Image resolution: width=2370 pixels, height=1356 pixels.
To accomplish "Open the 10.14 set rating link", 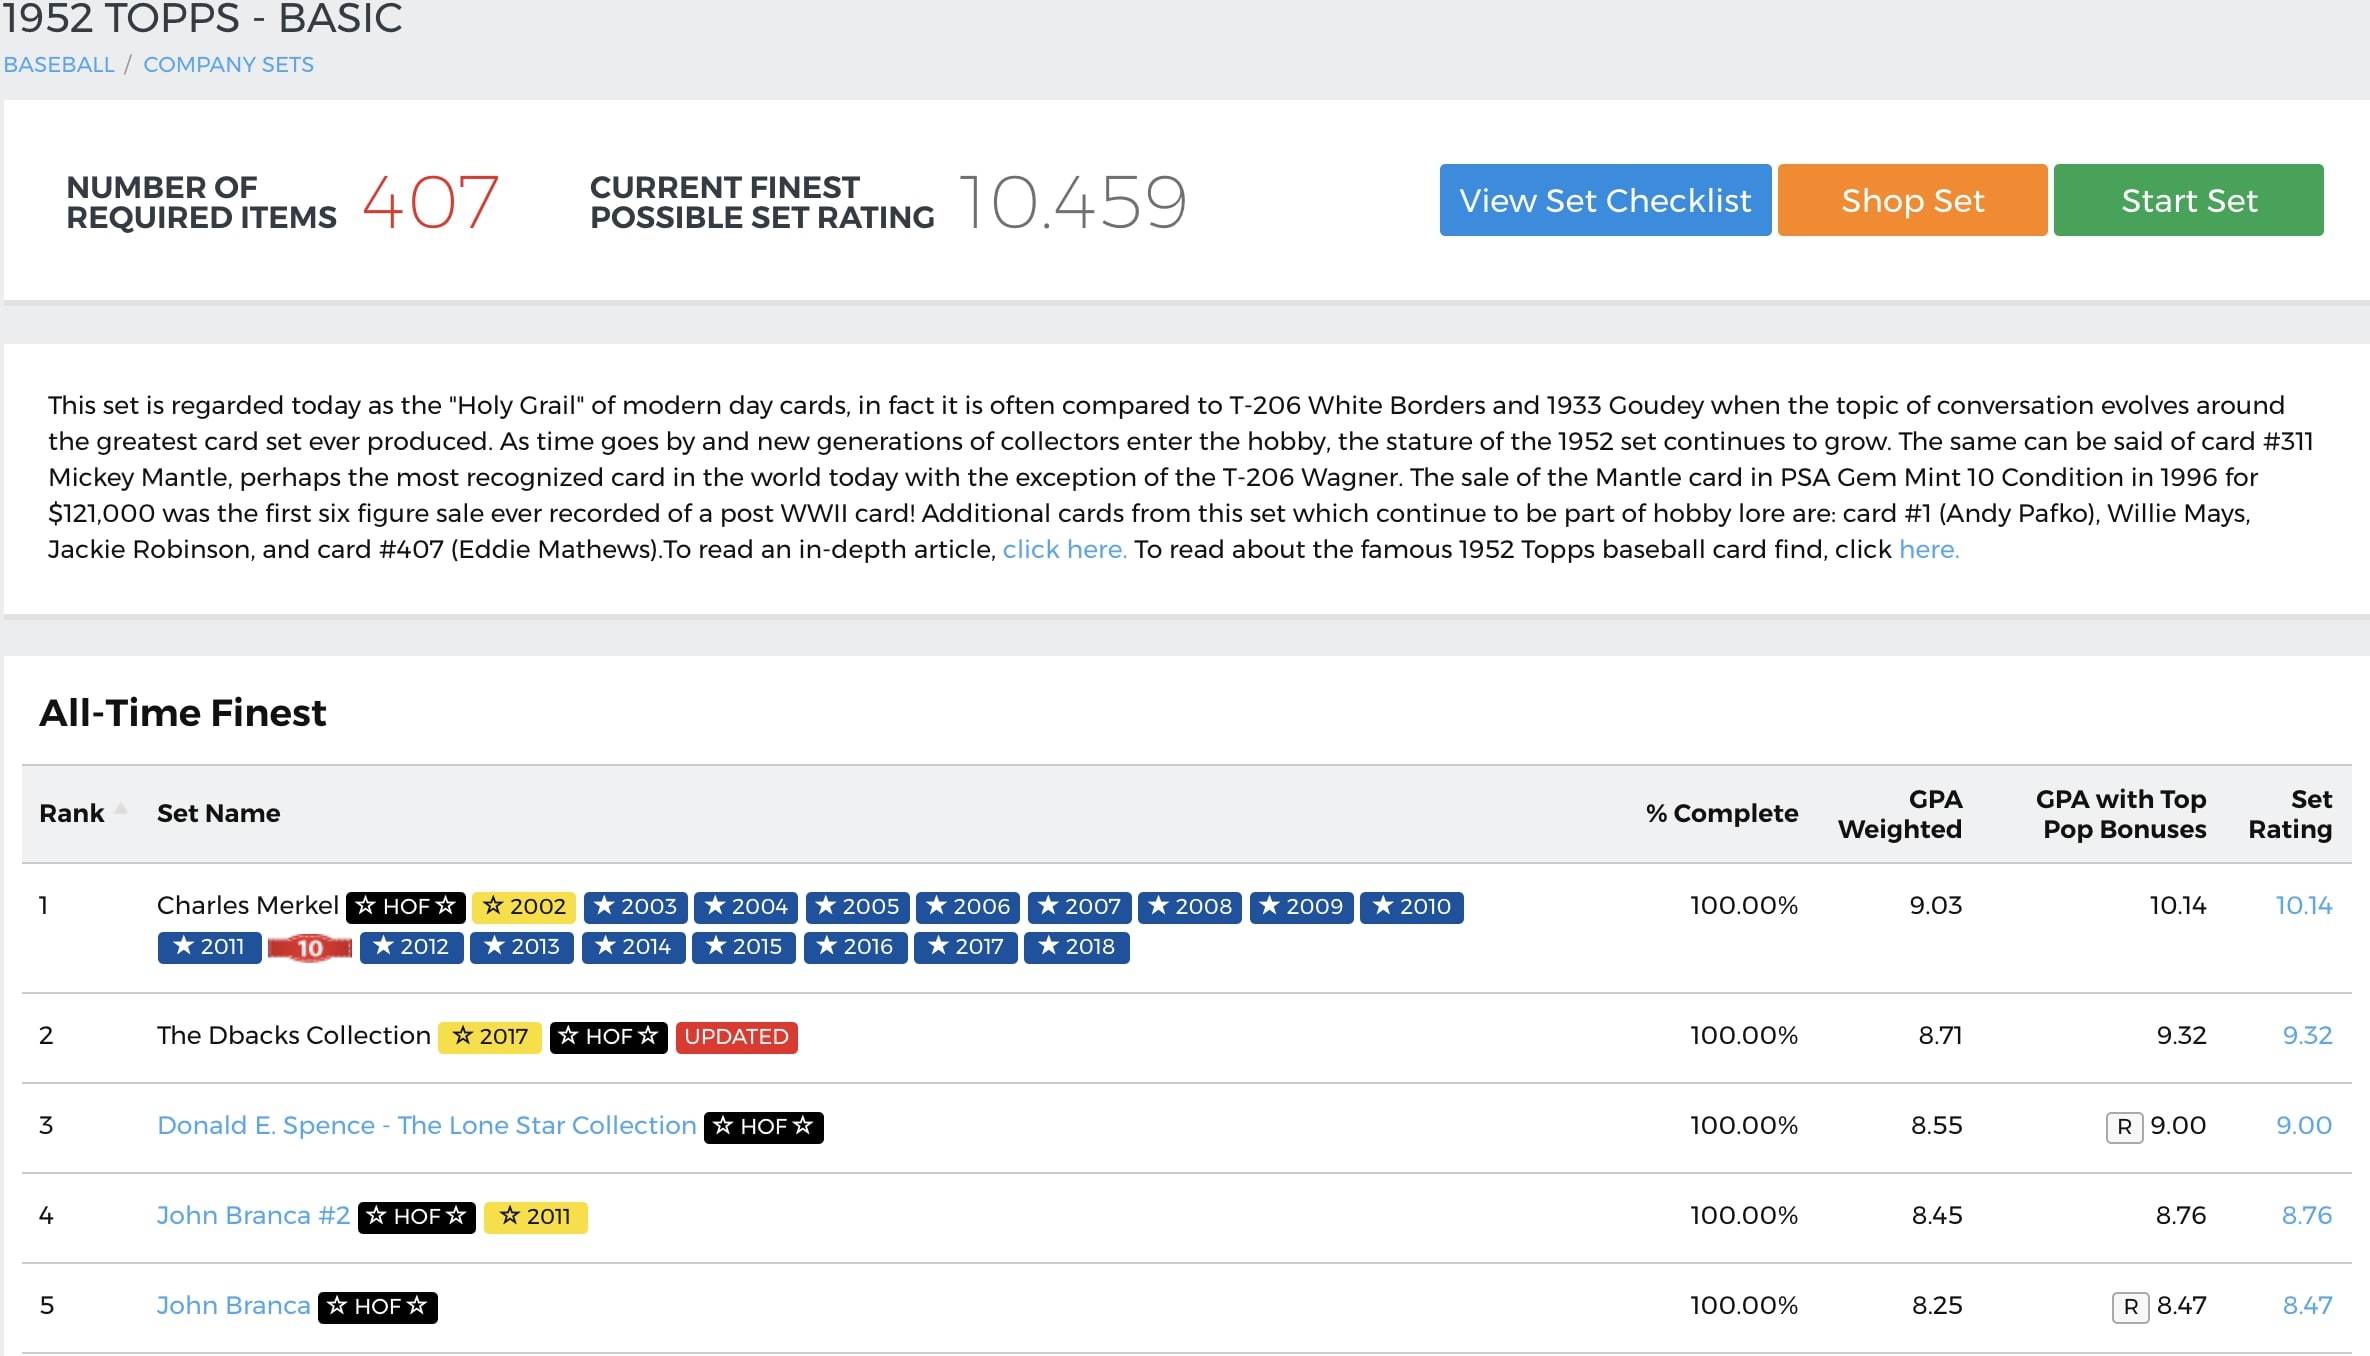I will click(2303, 905).
